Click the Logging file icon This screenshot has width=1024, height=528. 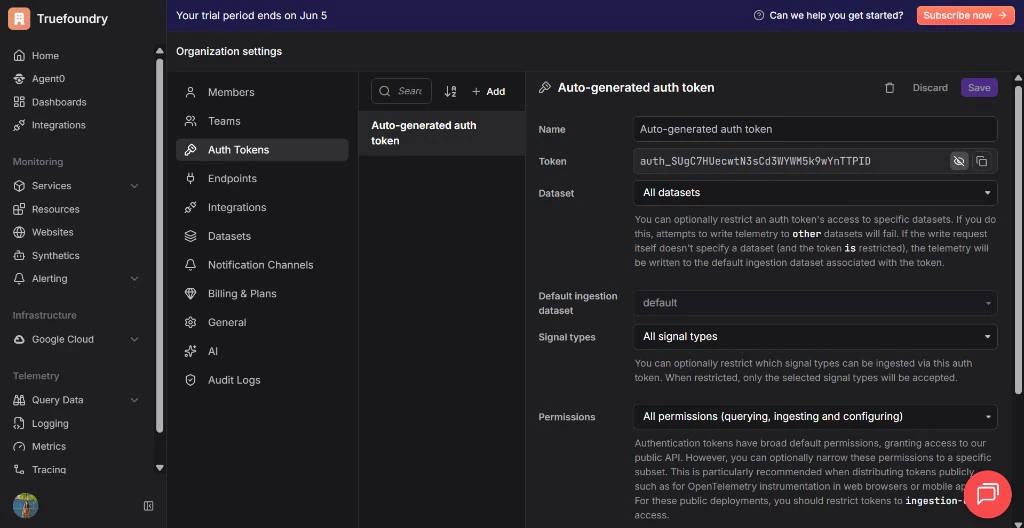(20, 423)
